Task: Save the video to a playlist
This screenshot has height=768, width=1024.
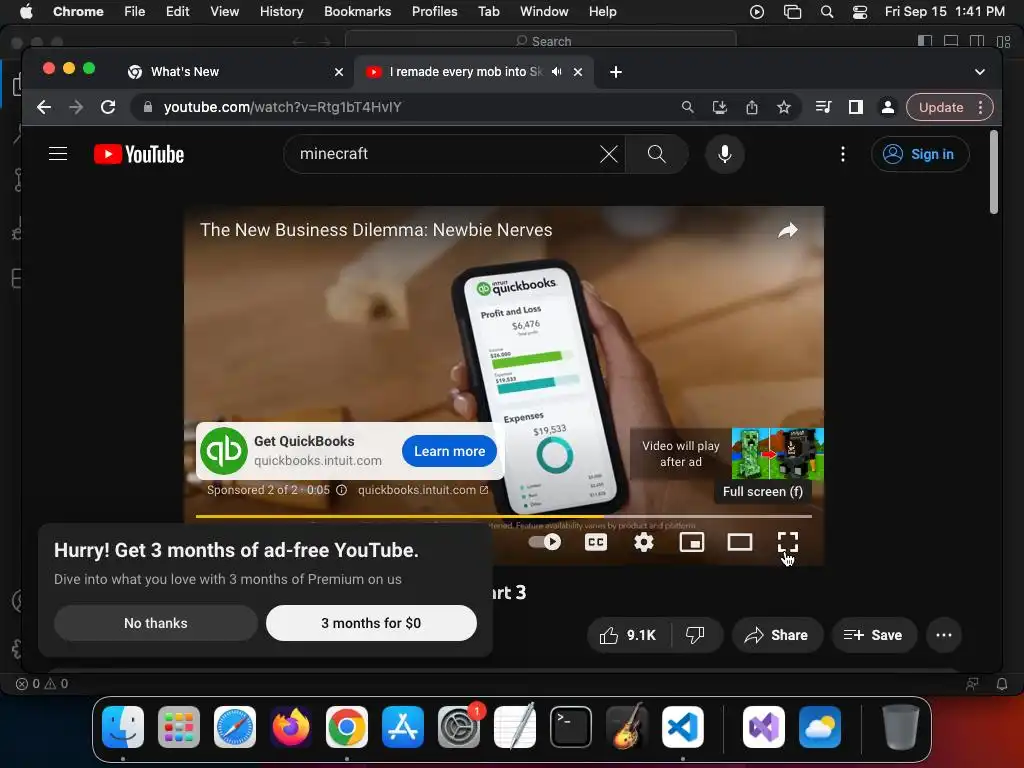Action: pyautogui.click(x=874, y=635)
